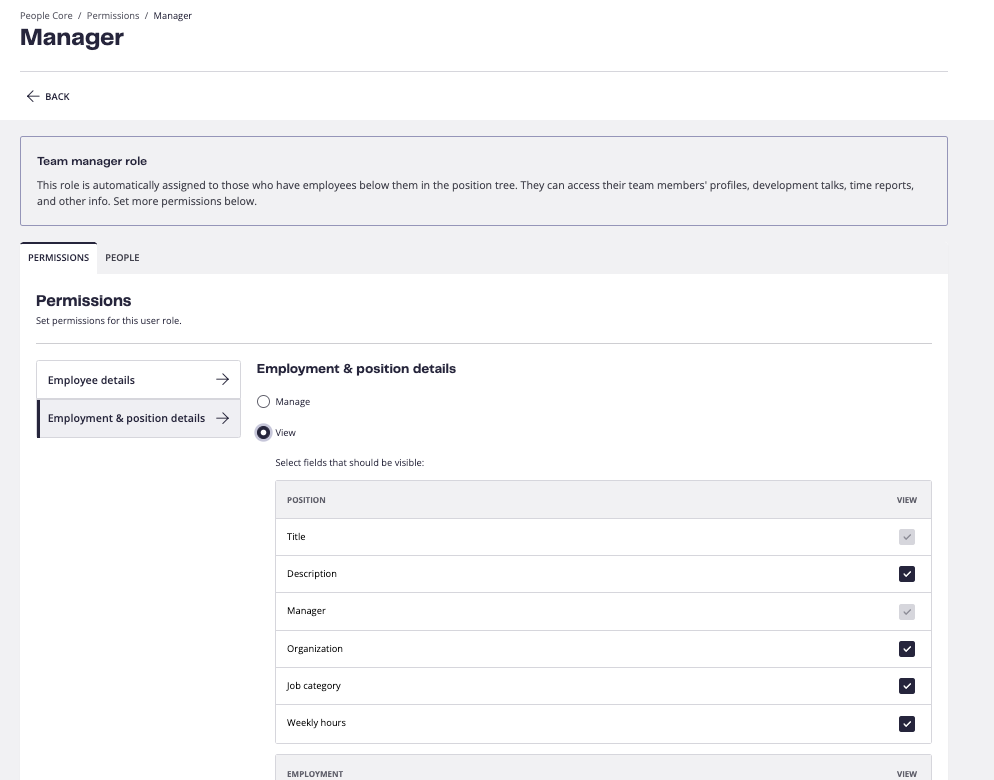
Task: Select the View radio button
Action: click(263, 432)
